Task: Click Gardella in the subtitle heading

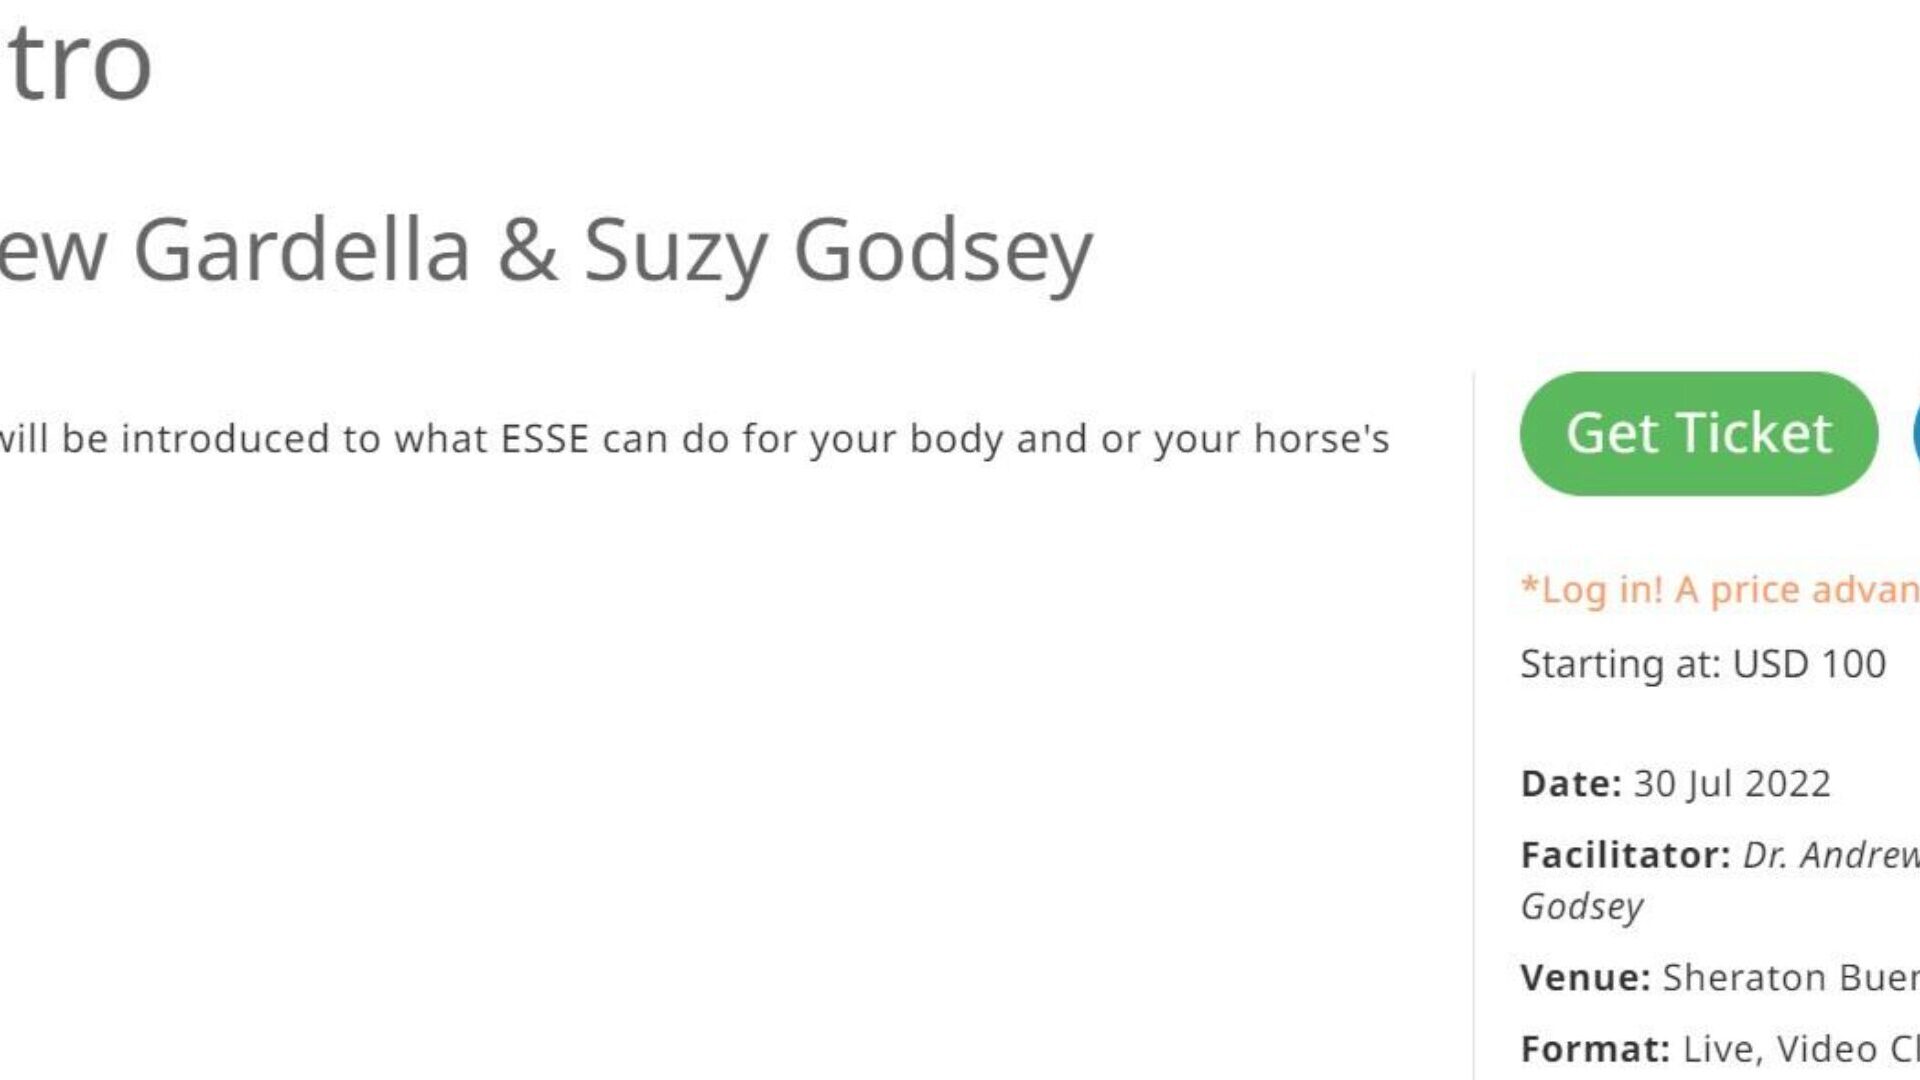Action: 301,250
